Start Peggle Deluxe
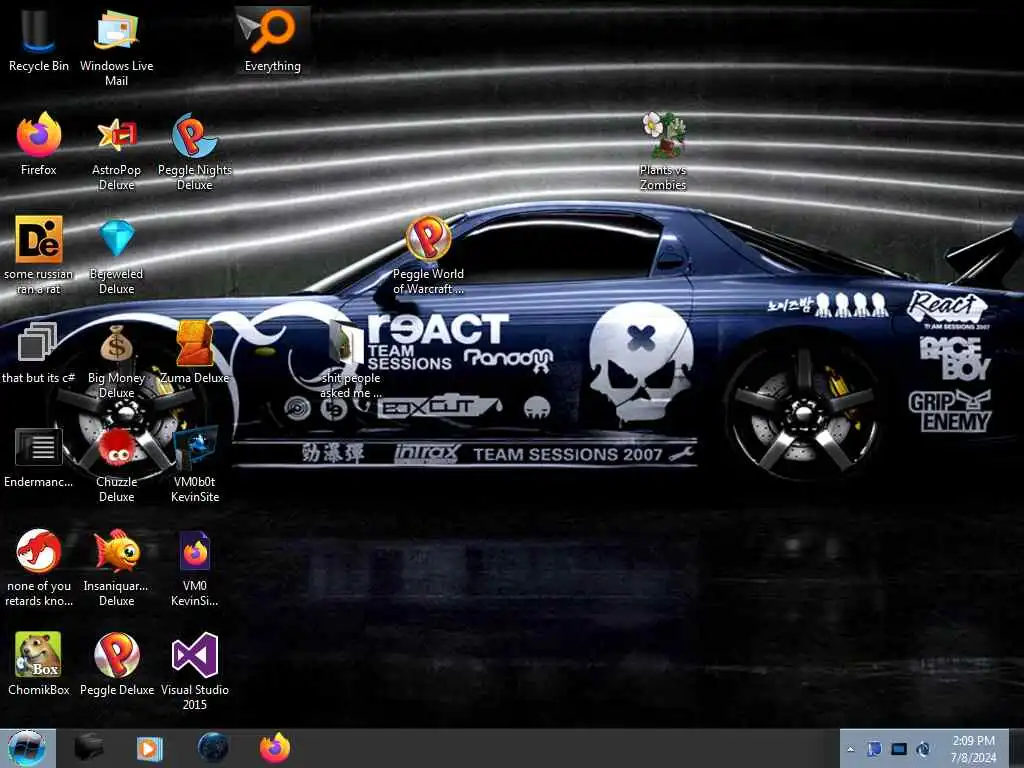Image resolution: width=1024 pixels, height=768 pixels. (x=116, y=664)
